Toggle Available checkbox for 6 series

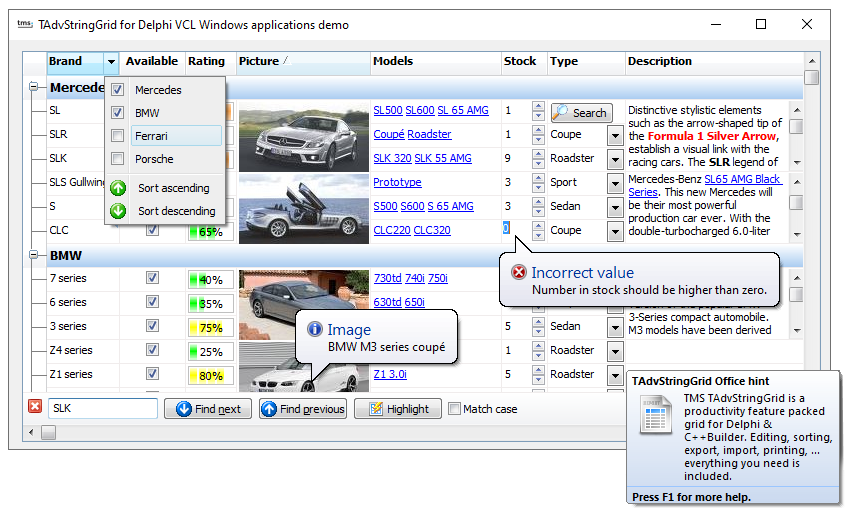point(152,301)
